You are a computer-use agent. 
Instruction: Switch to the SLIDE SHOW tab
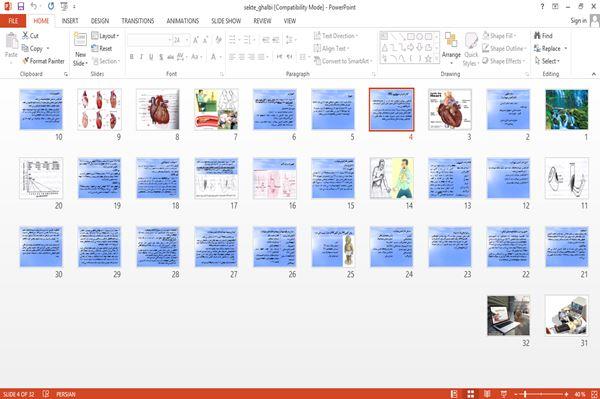click(x=226, y=21)
